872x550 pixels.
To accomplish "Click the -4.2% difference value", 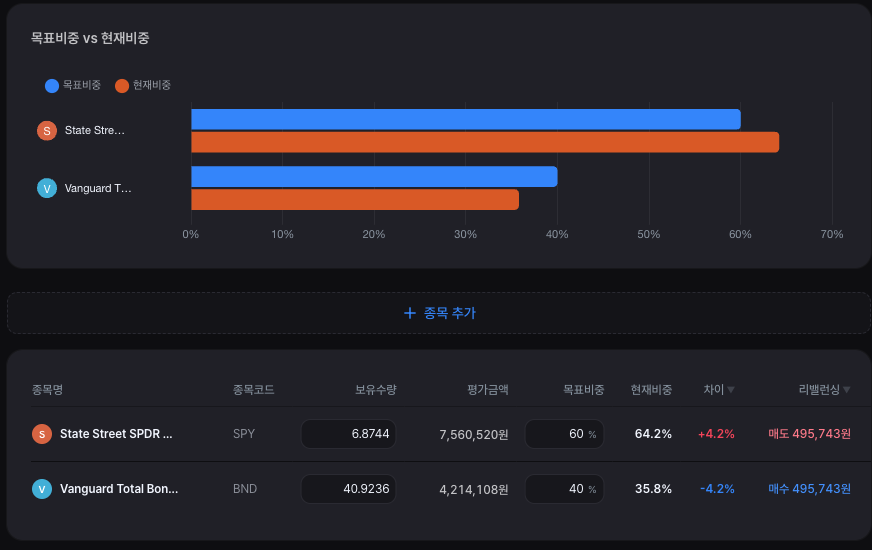I will pos(717,489).
